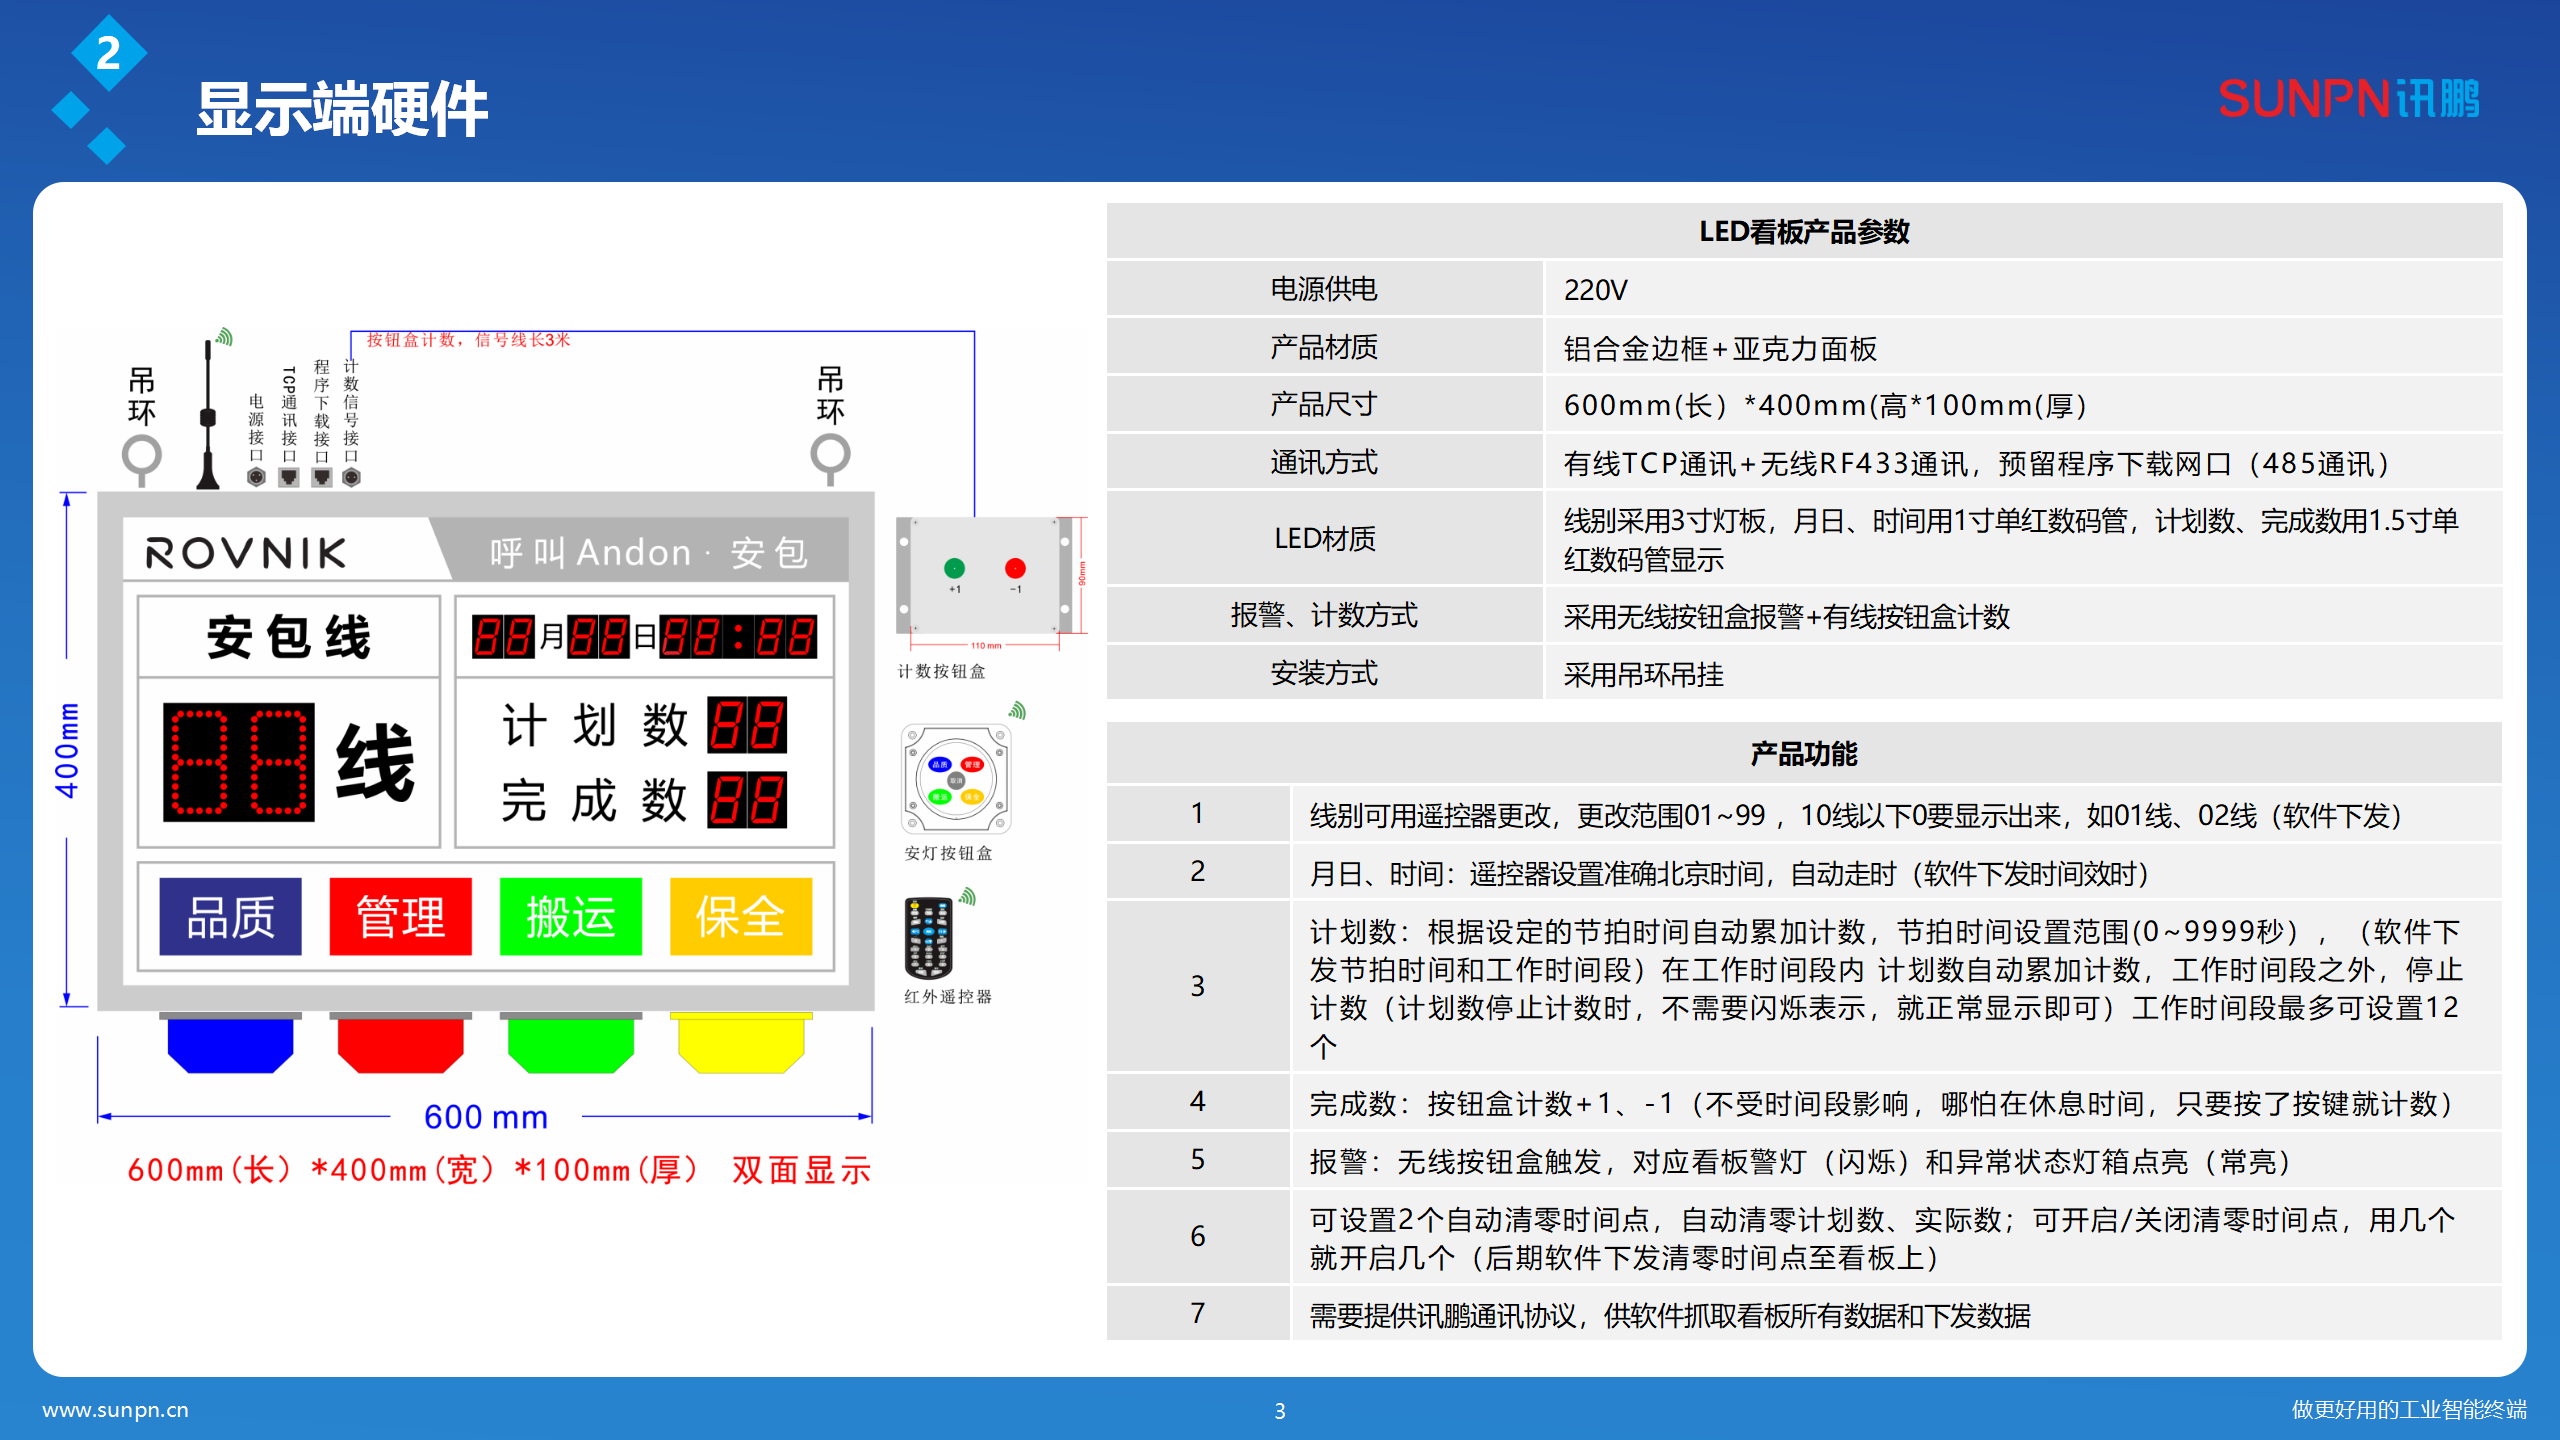Click the 程序下载接口 program download port icon

pos(321,479)
